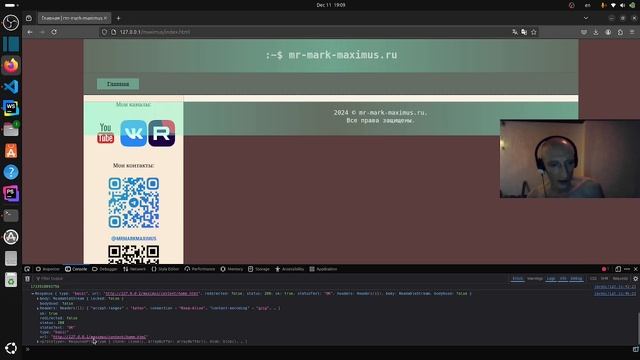Open the Performance tab
The image size is (640, 360).
[x=200, y=269]
